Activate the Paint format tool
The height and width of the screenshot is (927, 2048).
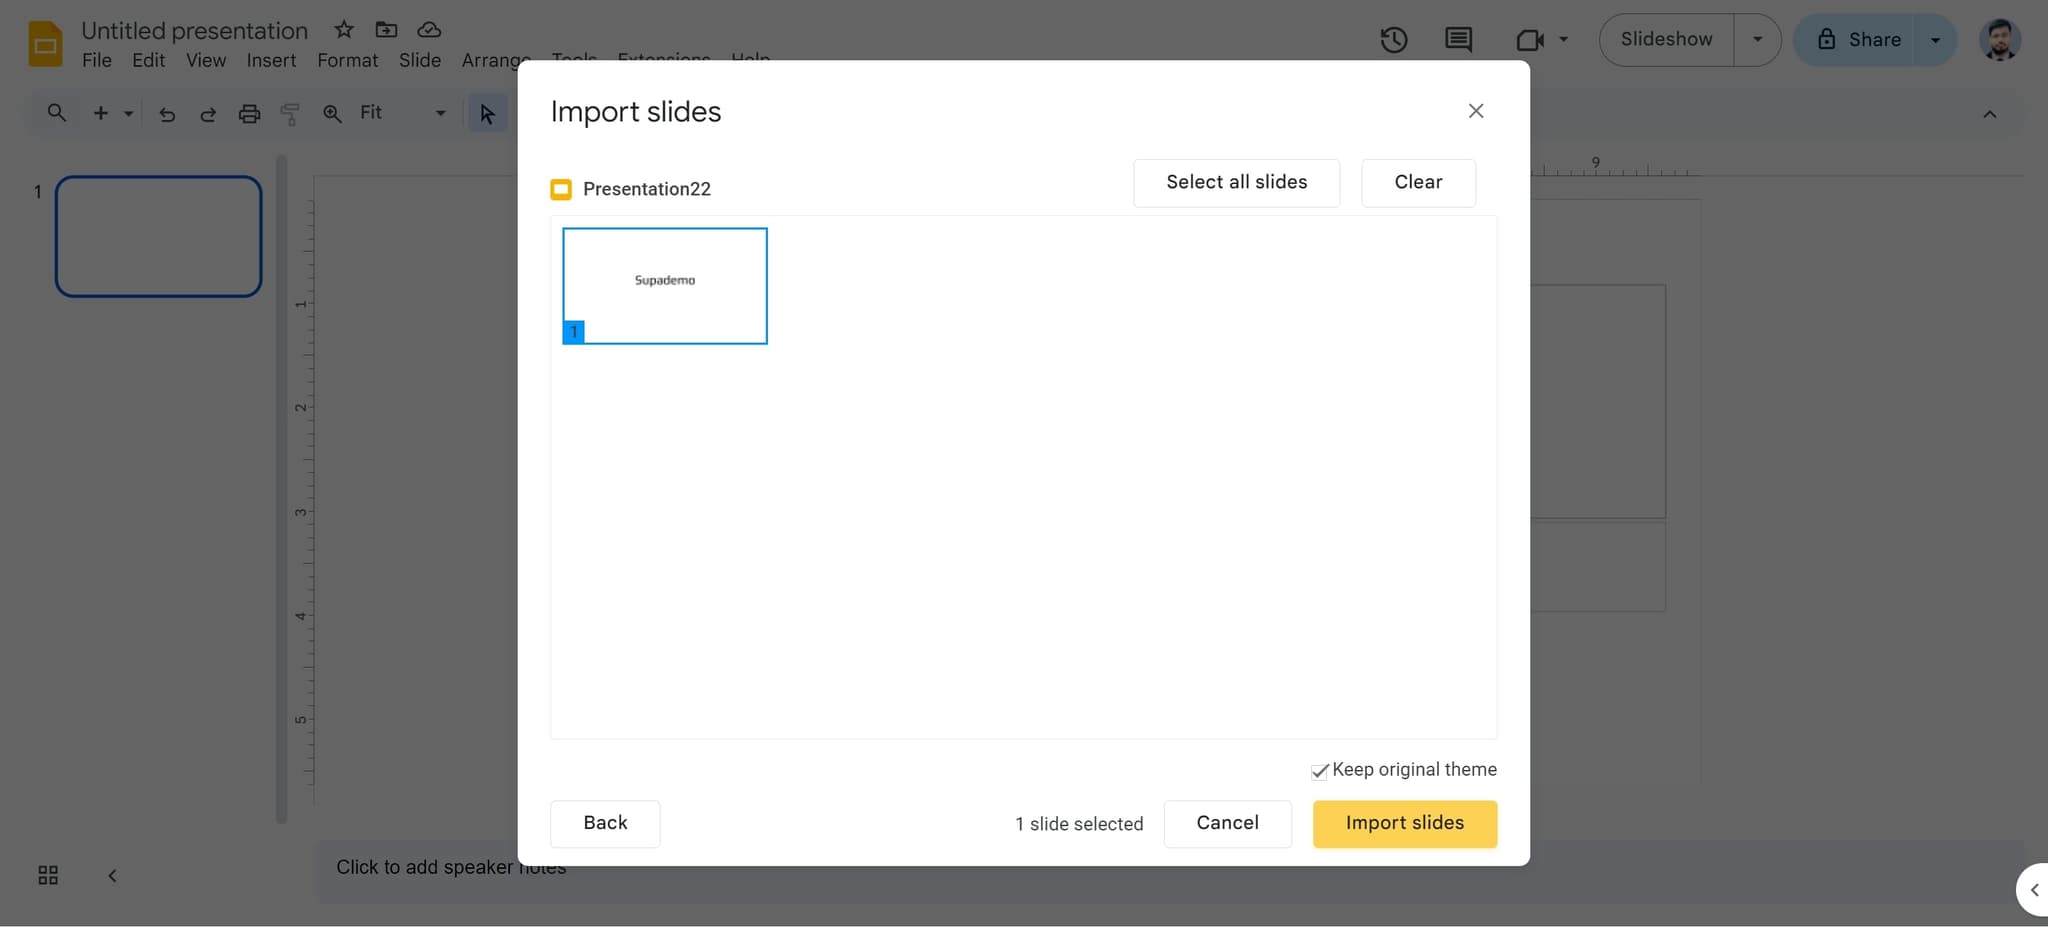pos(289,113)
